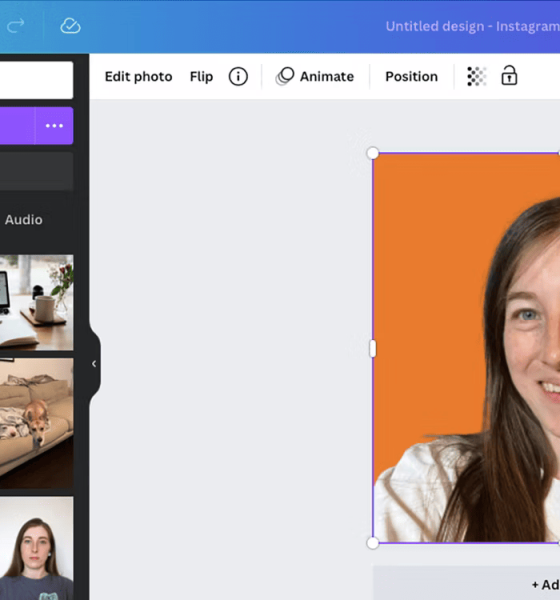Select the desk with mug thumbnail
Viewport: 560px width, 600px height.
pyautogui.click(x=36, y=302)
